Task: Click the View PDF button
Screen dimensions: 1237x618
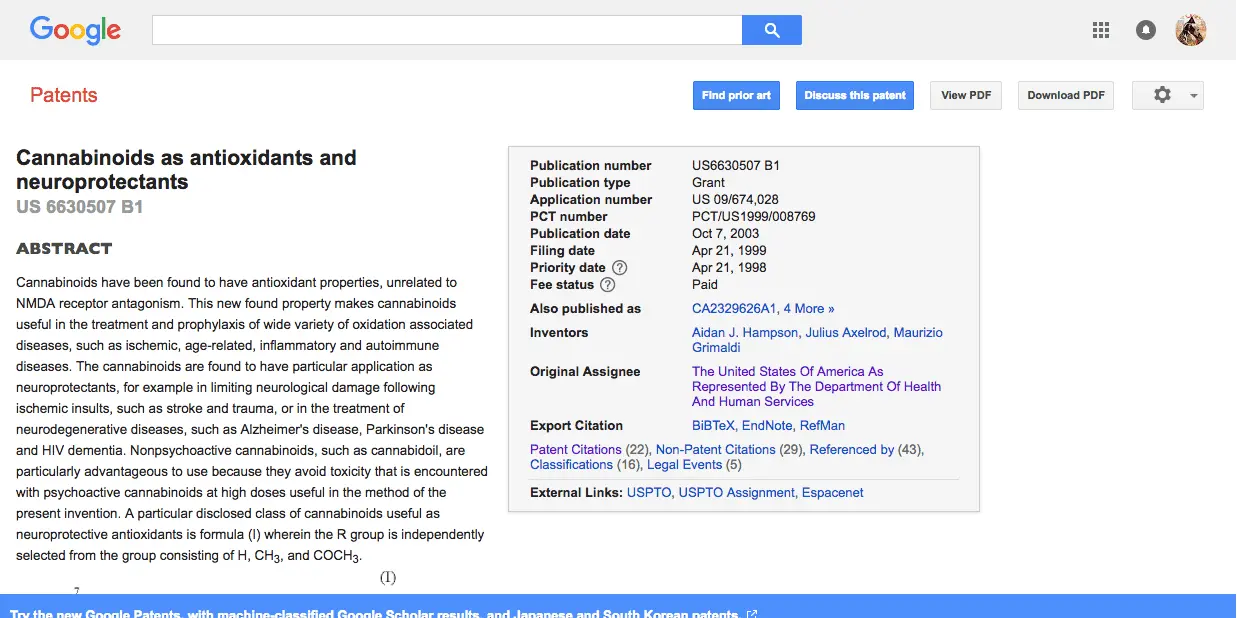Action: coord(966,95)
